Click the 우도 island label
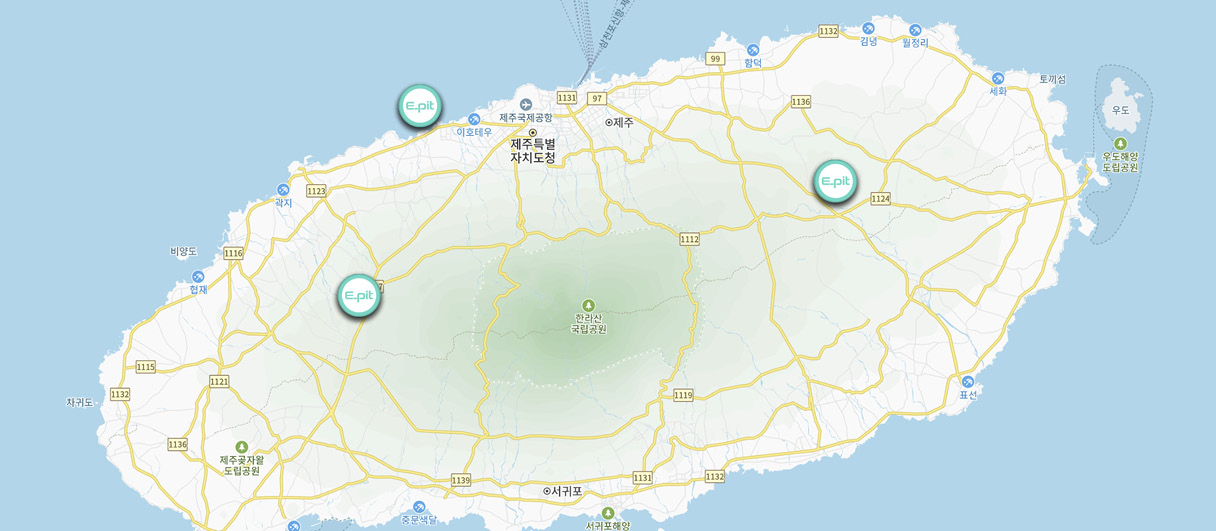The width and height of the screenshot is (1216, 531). [x=1119, y=110]
